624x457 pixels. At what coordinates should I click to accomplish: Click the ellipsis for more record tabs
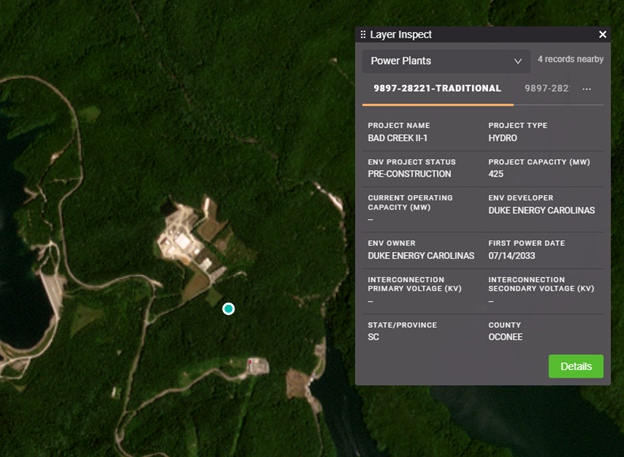point(587,89)
